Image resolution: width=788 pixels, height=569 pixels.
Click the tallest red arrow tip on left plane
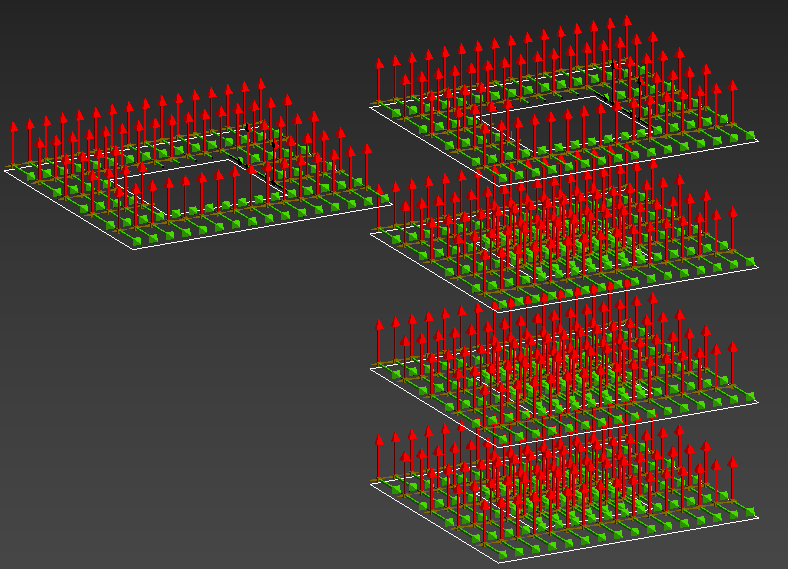click(261, 82)
